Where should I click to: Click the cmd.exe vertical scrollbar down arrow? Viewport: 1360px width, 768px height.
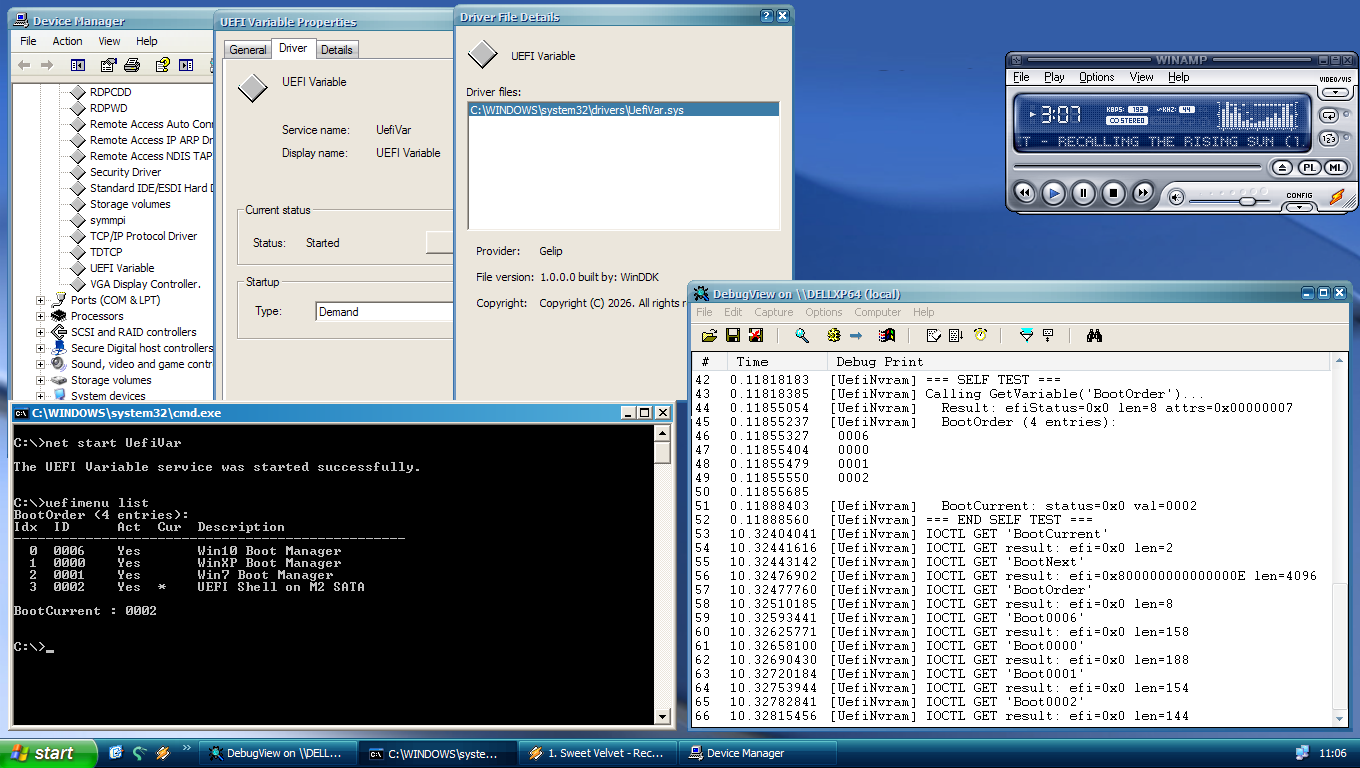point(662,715)
